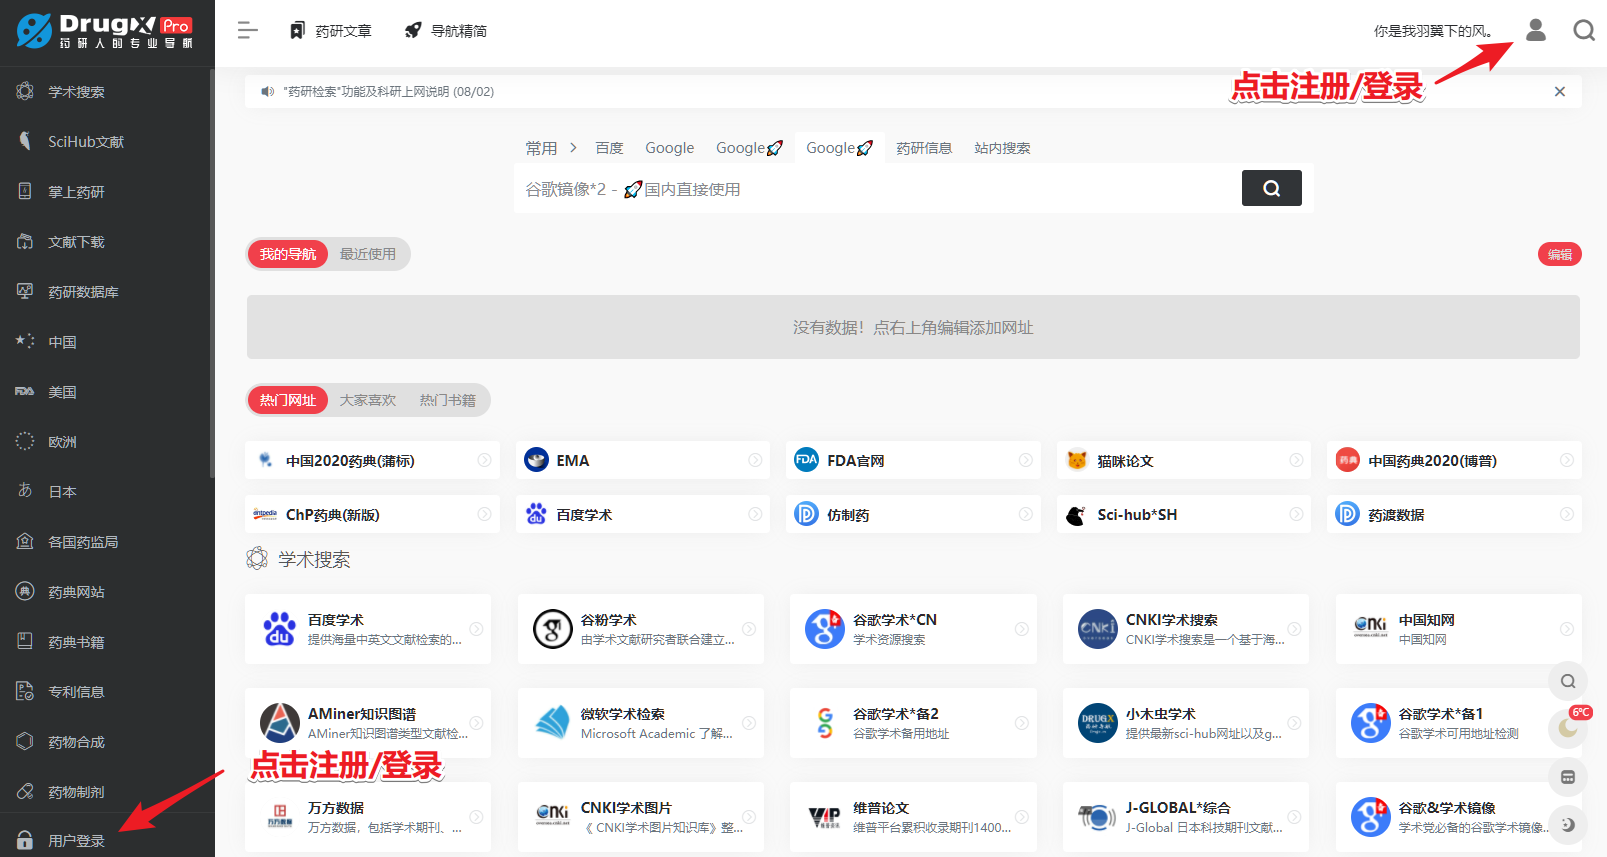Screen dimensions: 1607x857
Task: Expand the 常用 search category chevron
Action: click(x=573, y=148)
